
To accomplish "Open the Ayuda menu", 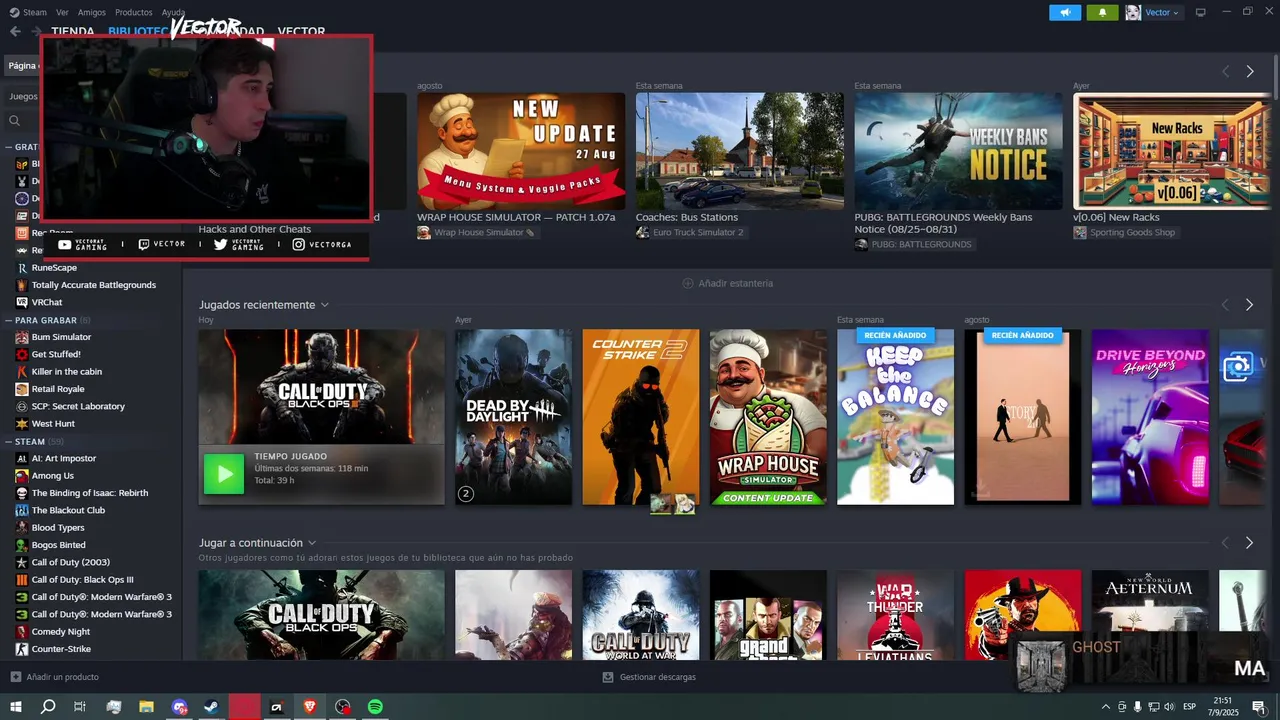I will point(173,12).
